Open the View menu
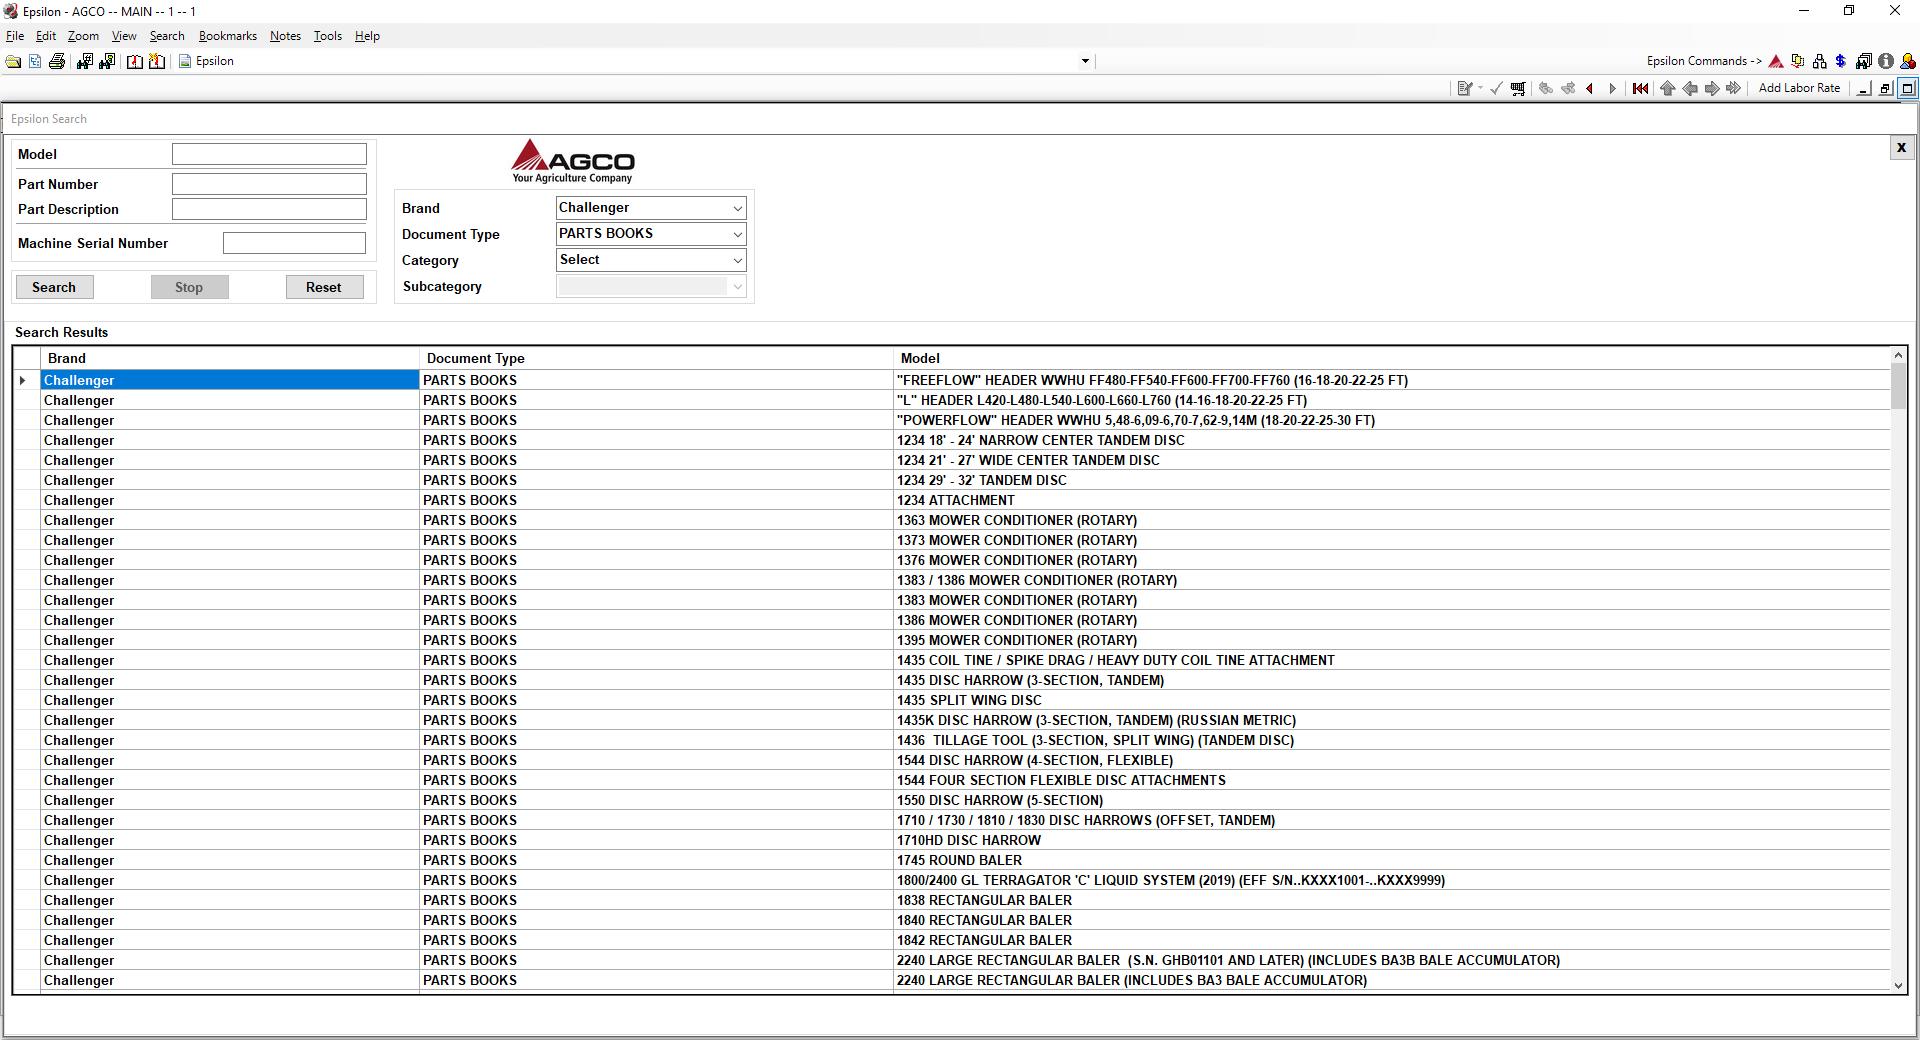This screenshot has width=1920, height=1040. click(124, 36)
